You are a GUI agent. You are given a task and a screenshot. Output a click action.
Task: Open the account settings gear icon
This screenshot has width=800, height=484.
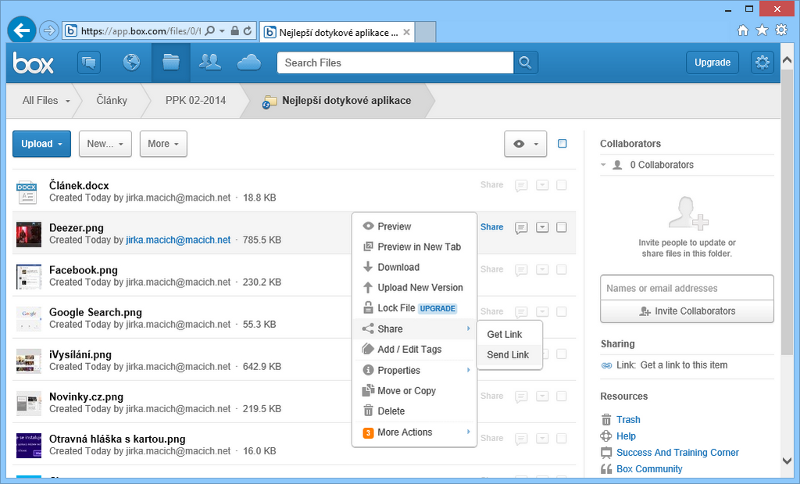[x=763, y=63]
